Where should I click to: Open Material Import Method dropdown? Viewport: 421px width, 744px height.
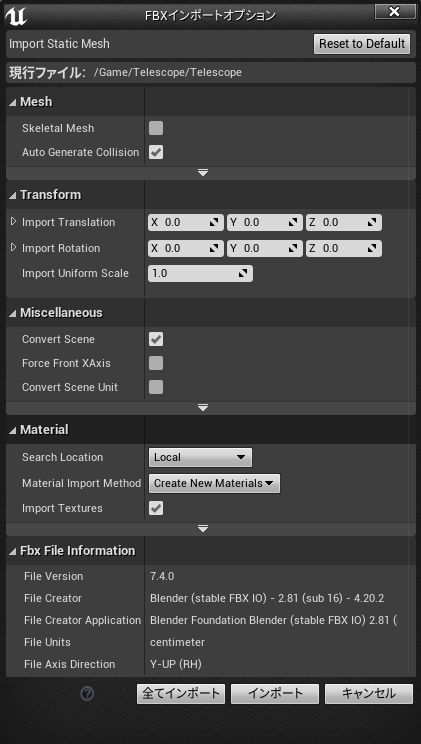coord(214,484)
